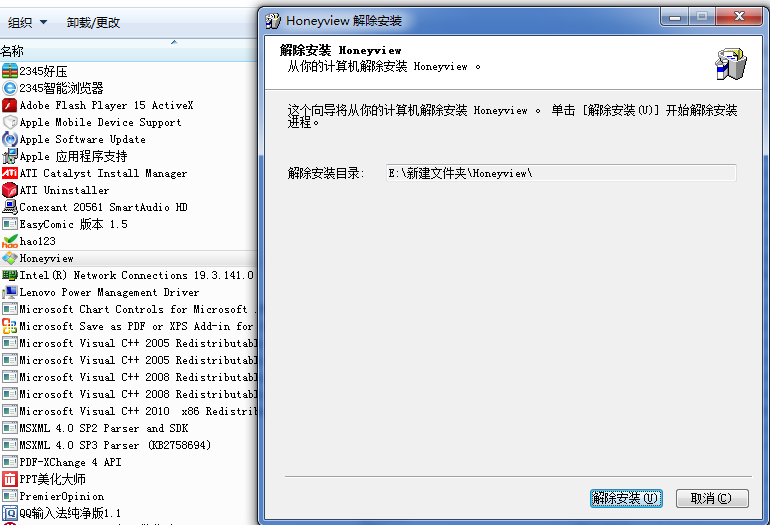Click the Adobe Flash Player 15 ActiveX text
The height and width of the screenshot is (525, 770).
106,105
